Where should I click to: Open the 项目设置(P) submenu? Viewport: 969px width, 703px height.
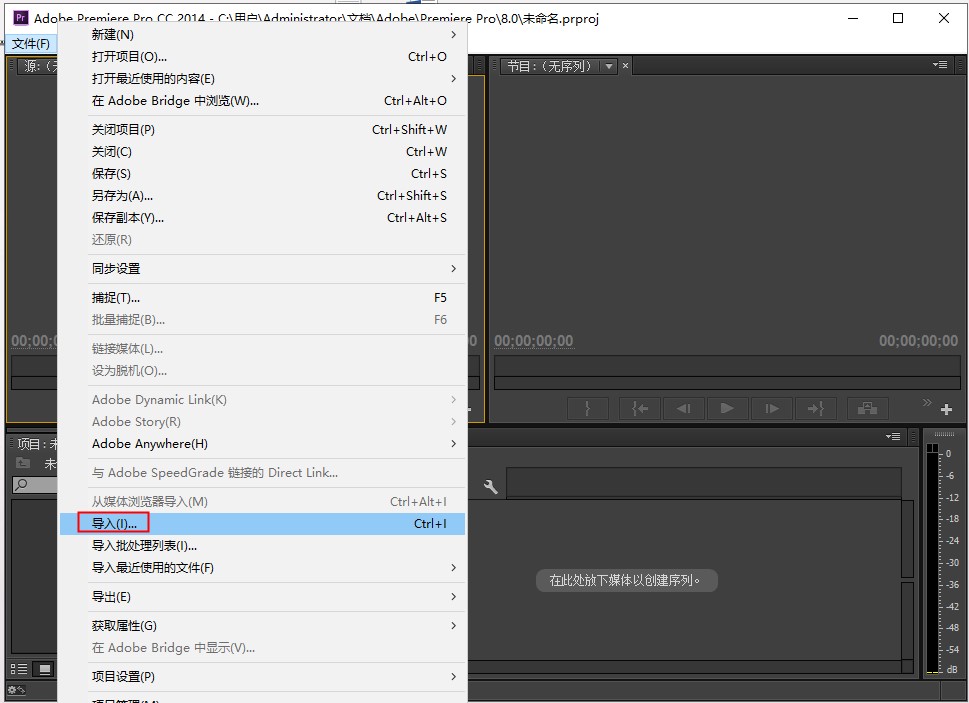tap(263, 676)
